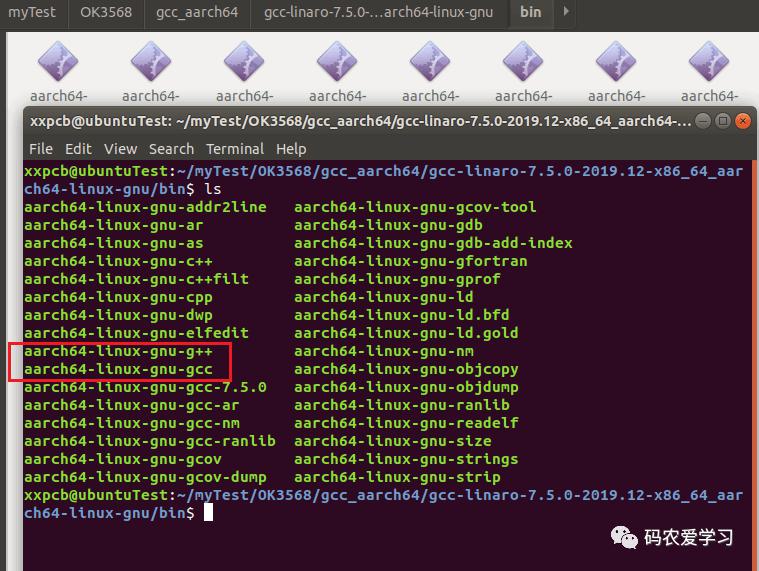Select text aarch64-linux-gnu-cpp
The width and height of the screenshot is (759, 571).
tap(118, 297)
